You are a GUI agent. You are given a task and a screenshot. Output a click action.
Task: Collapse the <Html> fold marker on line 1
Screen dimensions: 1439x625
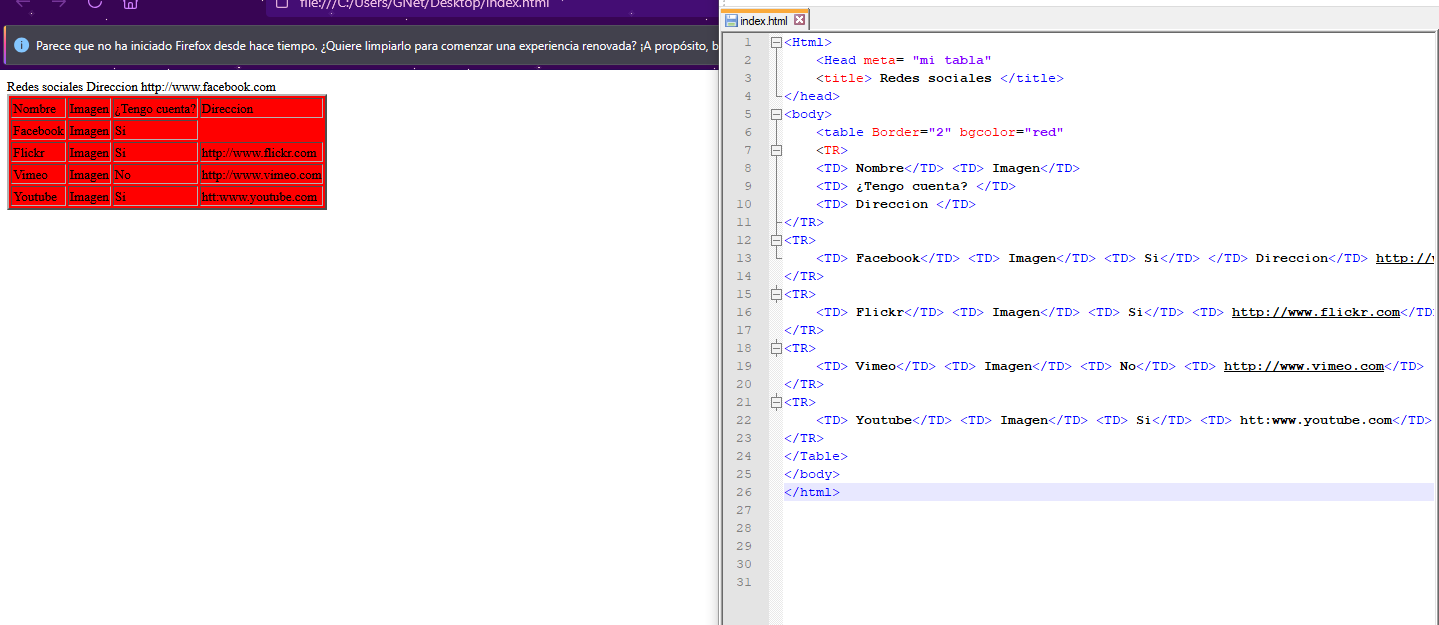pyautogui.click(x=776, y=42)
